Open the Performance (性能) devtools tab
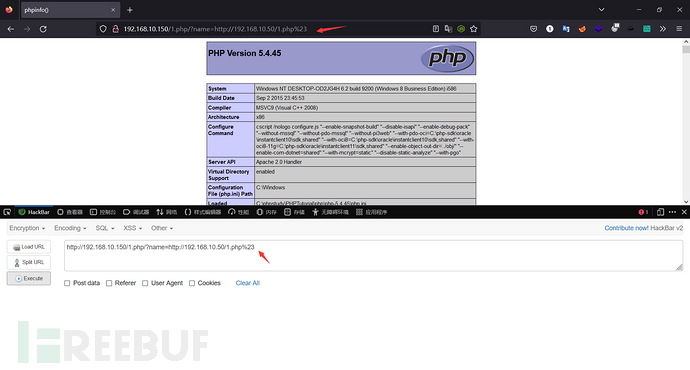The image size is (690, 370). [x=239, y=212]
